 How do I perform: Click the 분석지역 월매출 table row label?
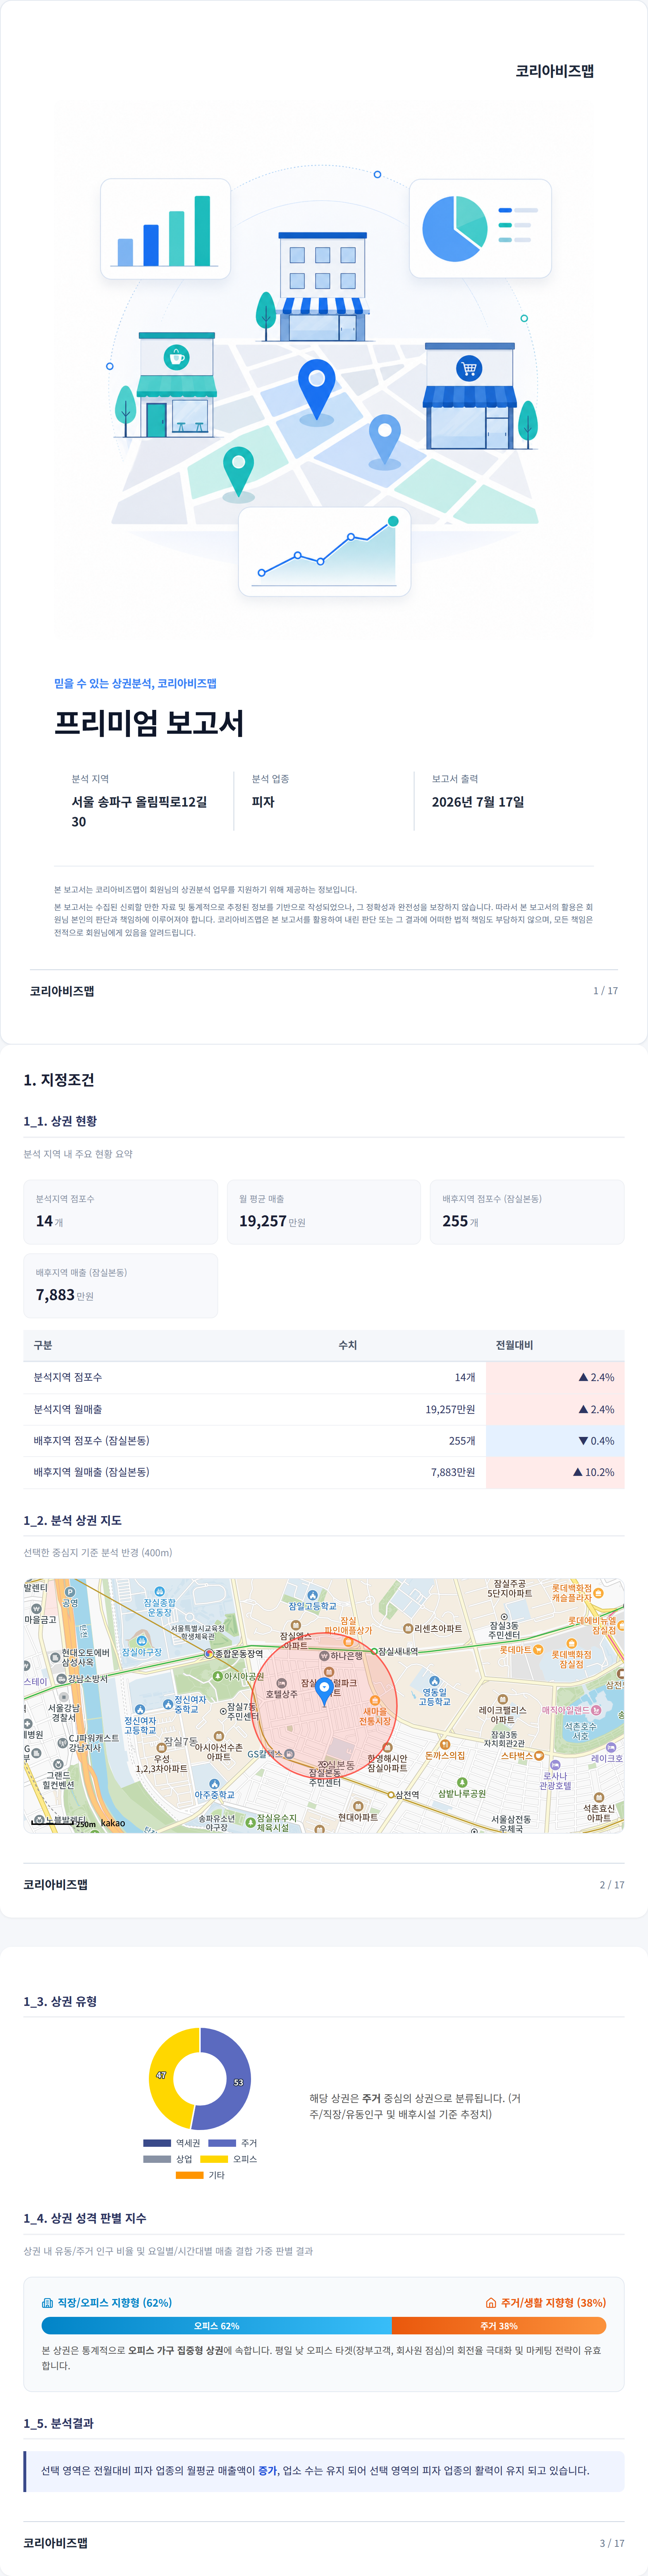point(68,1409)
